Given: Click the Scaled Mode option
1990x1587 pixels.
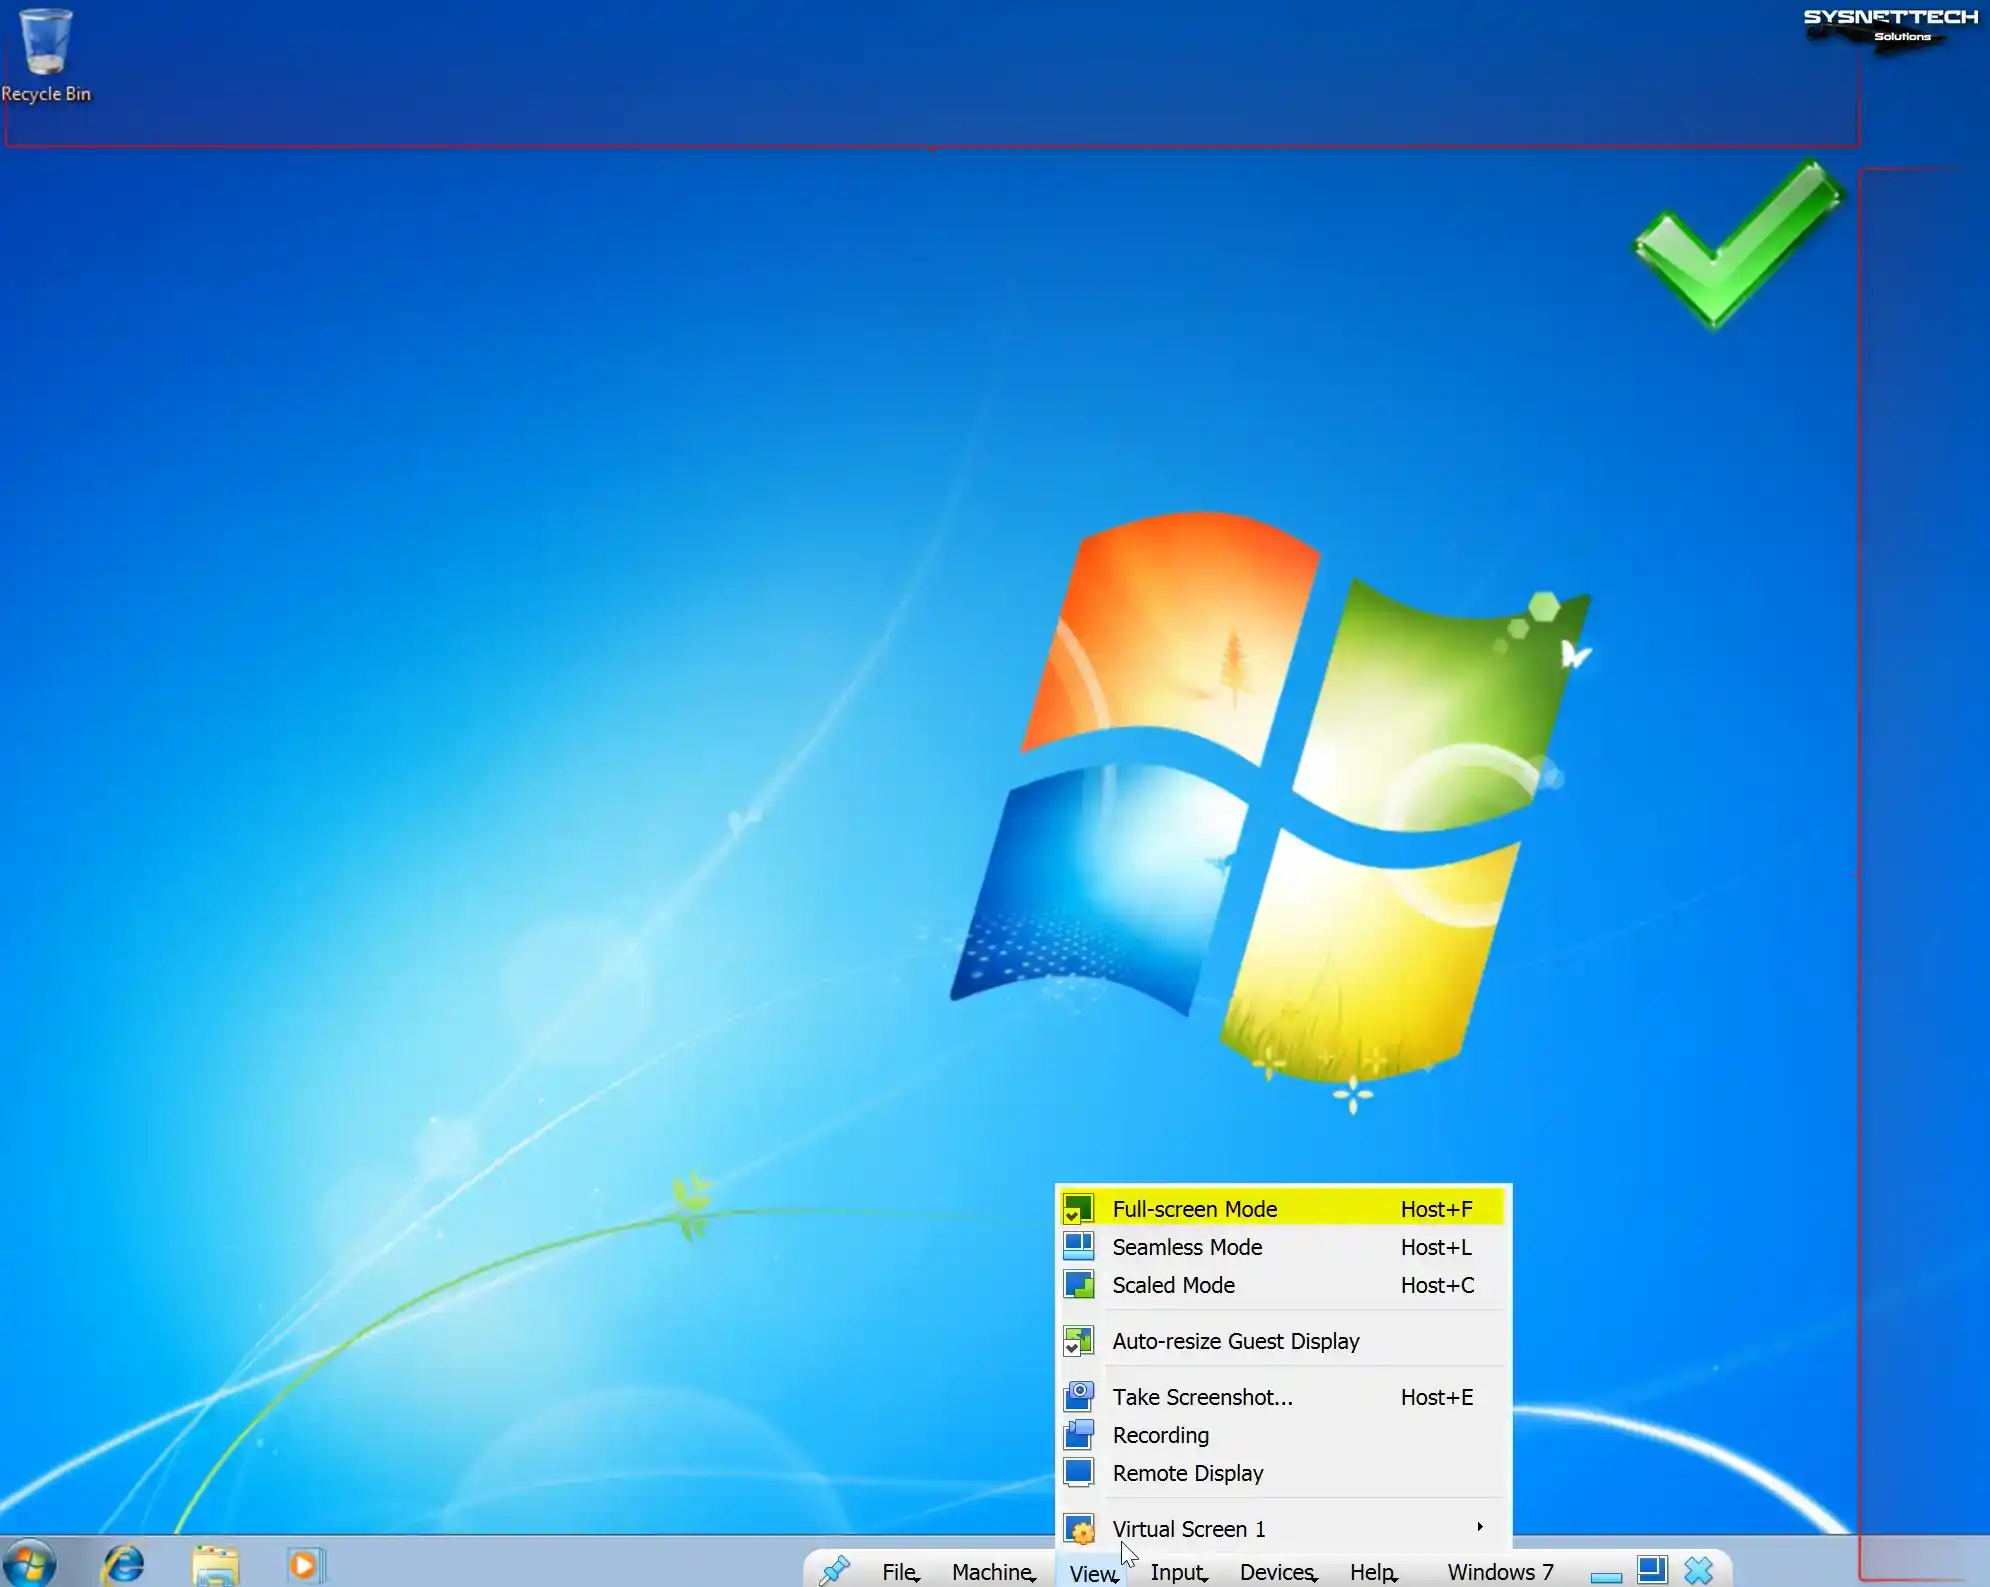Looking at the screenshot, I should click(1174, 1284).
